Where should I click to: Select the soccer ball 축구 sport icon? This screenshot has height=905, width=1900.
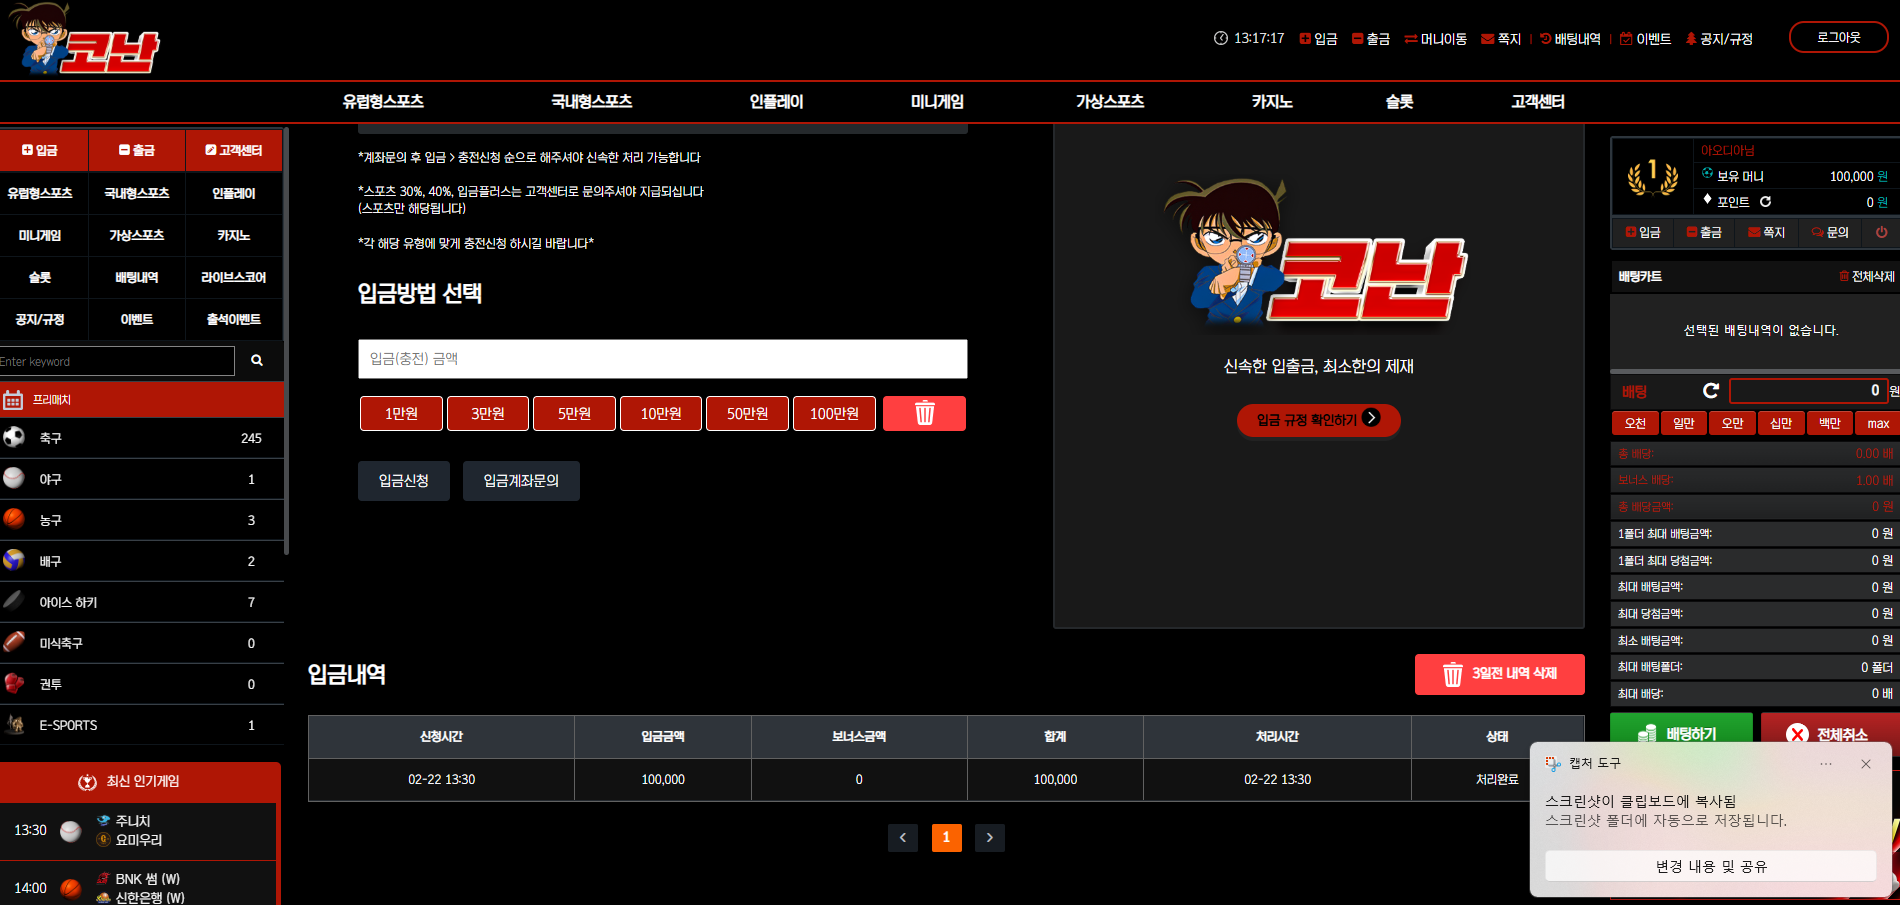click(14, 437)
